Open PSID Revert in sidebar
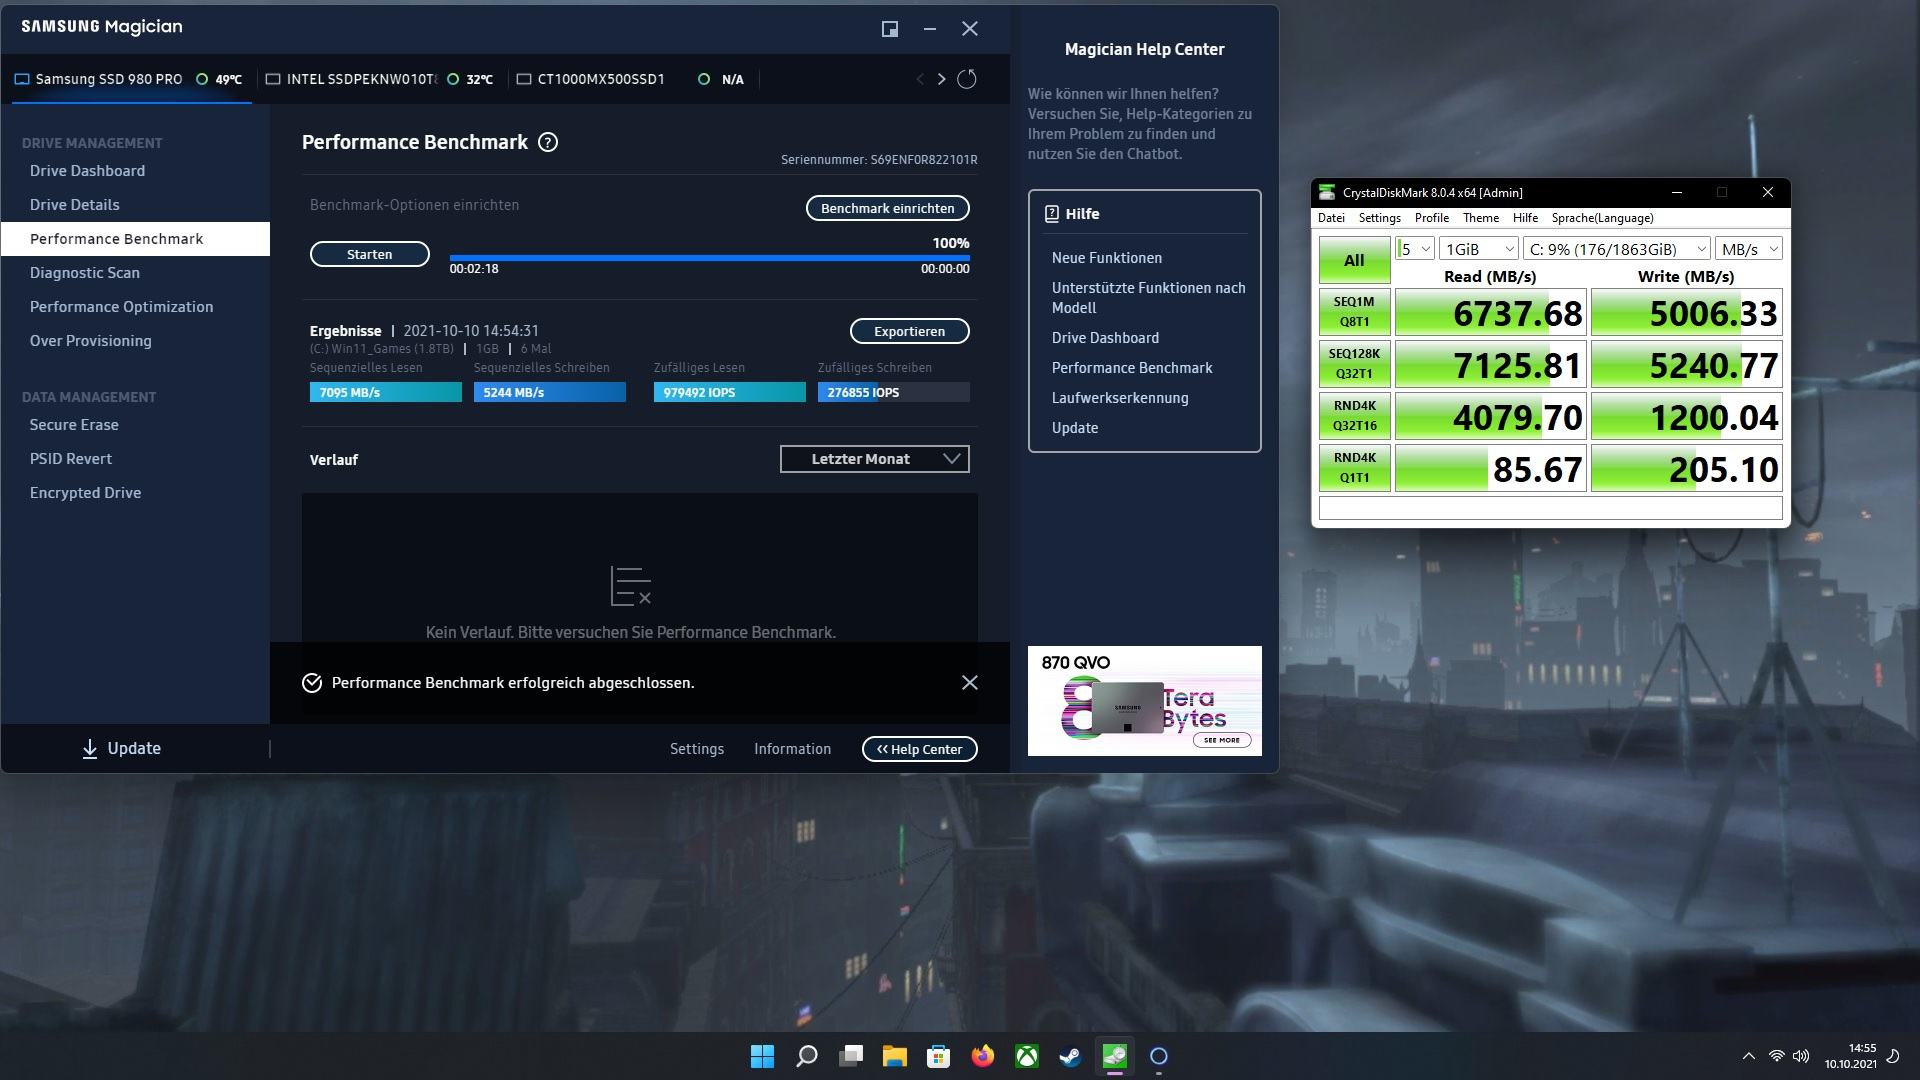 [x=71, y=459]
